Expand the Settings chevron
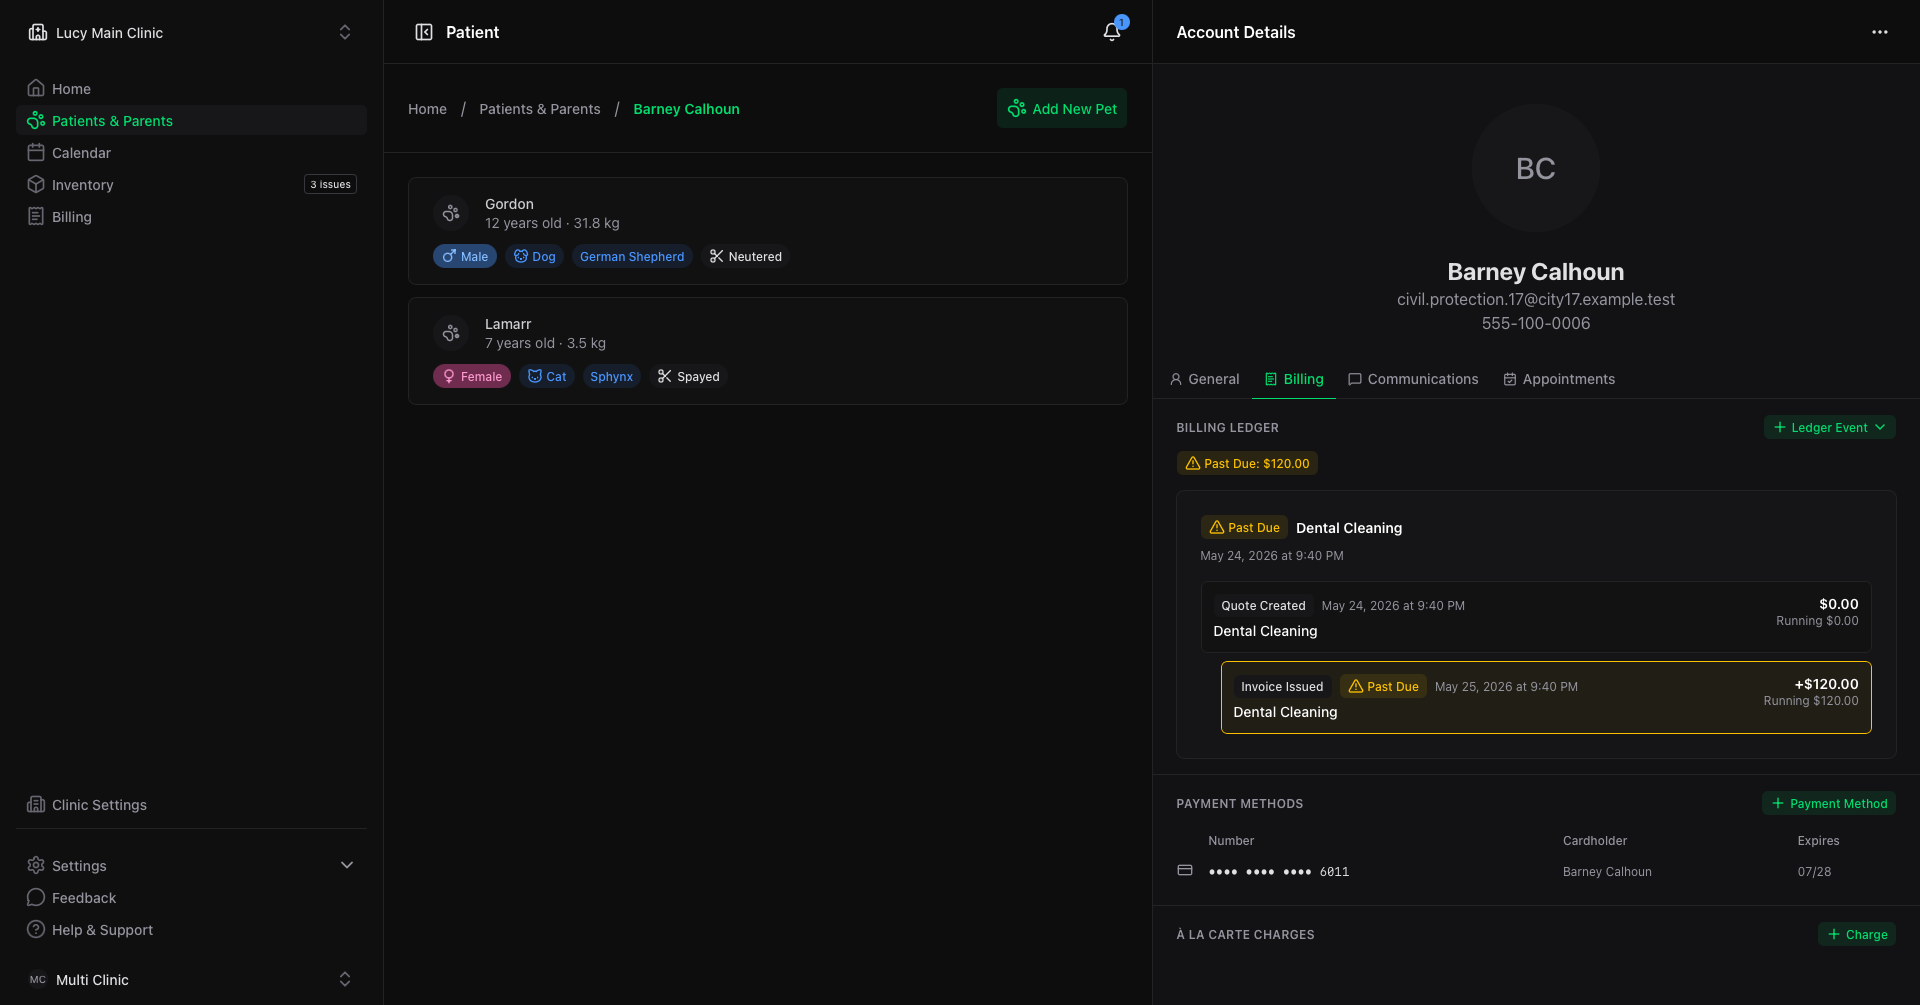 (x=347, y=866)
